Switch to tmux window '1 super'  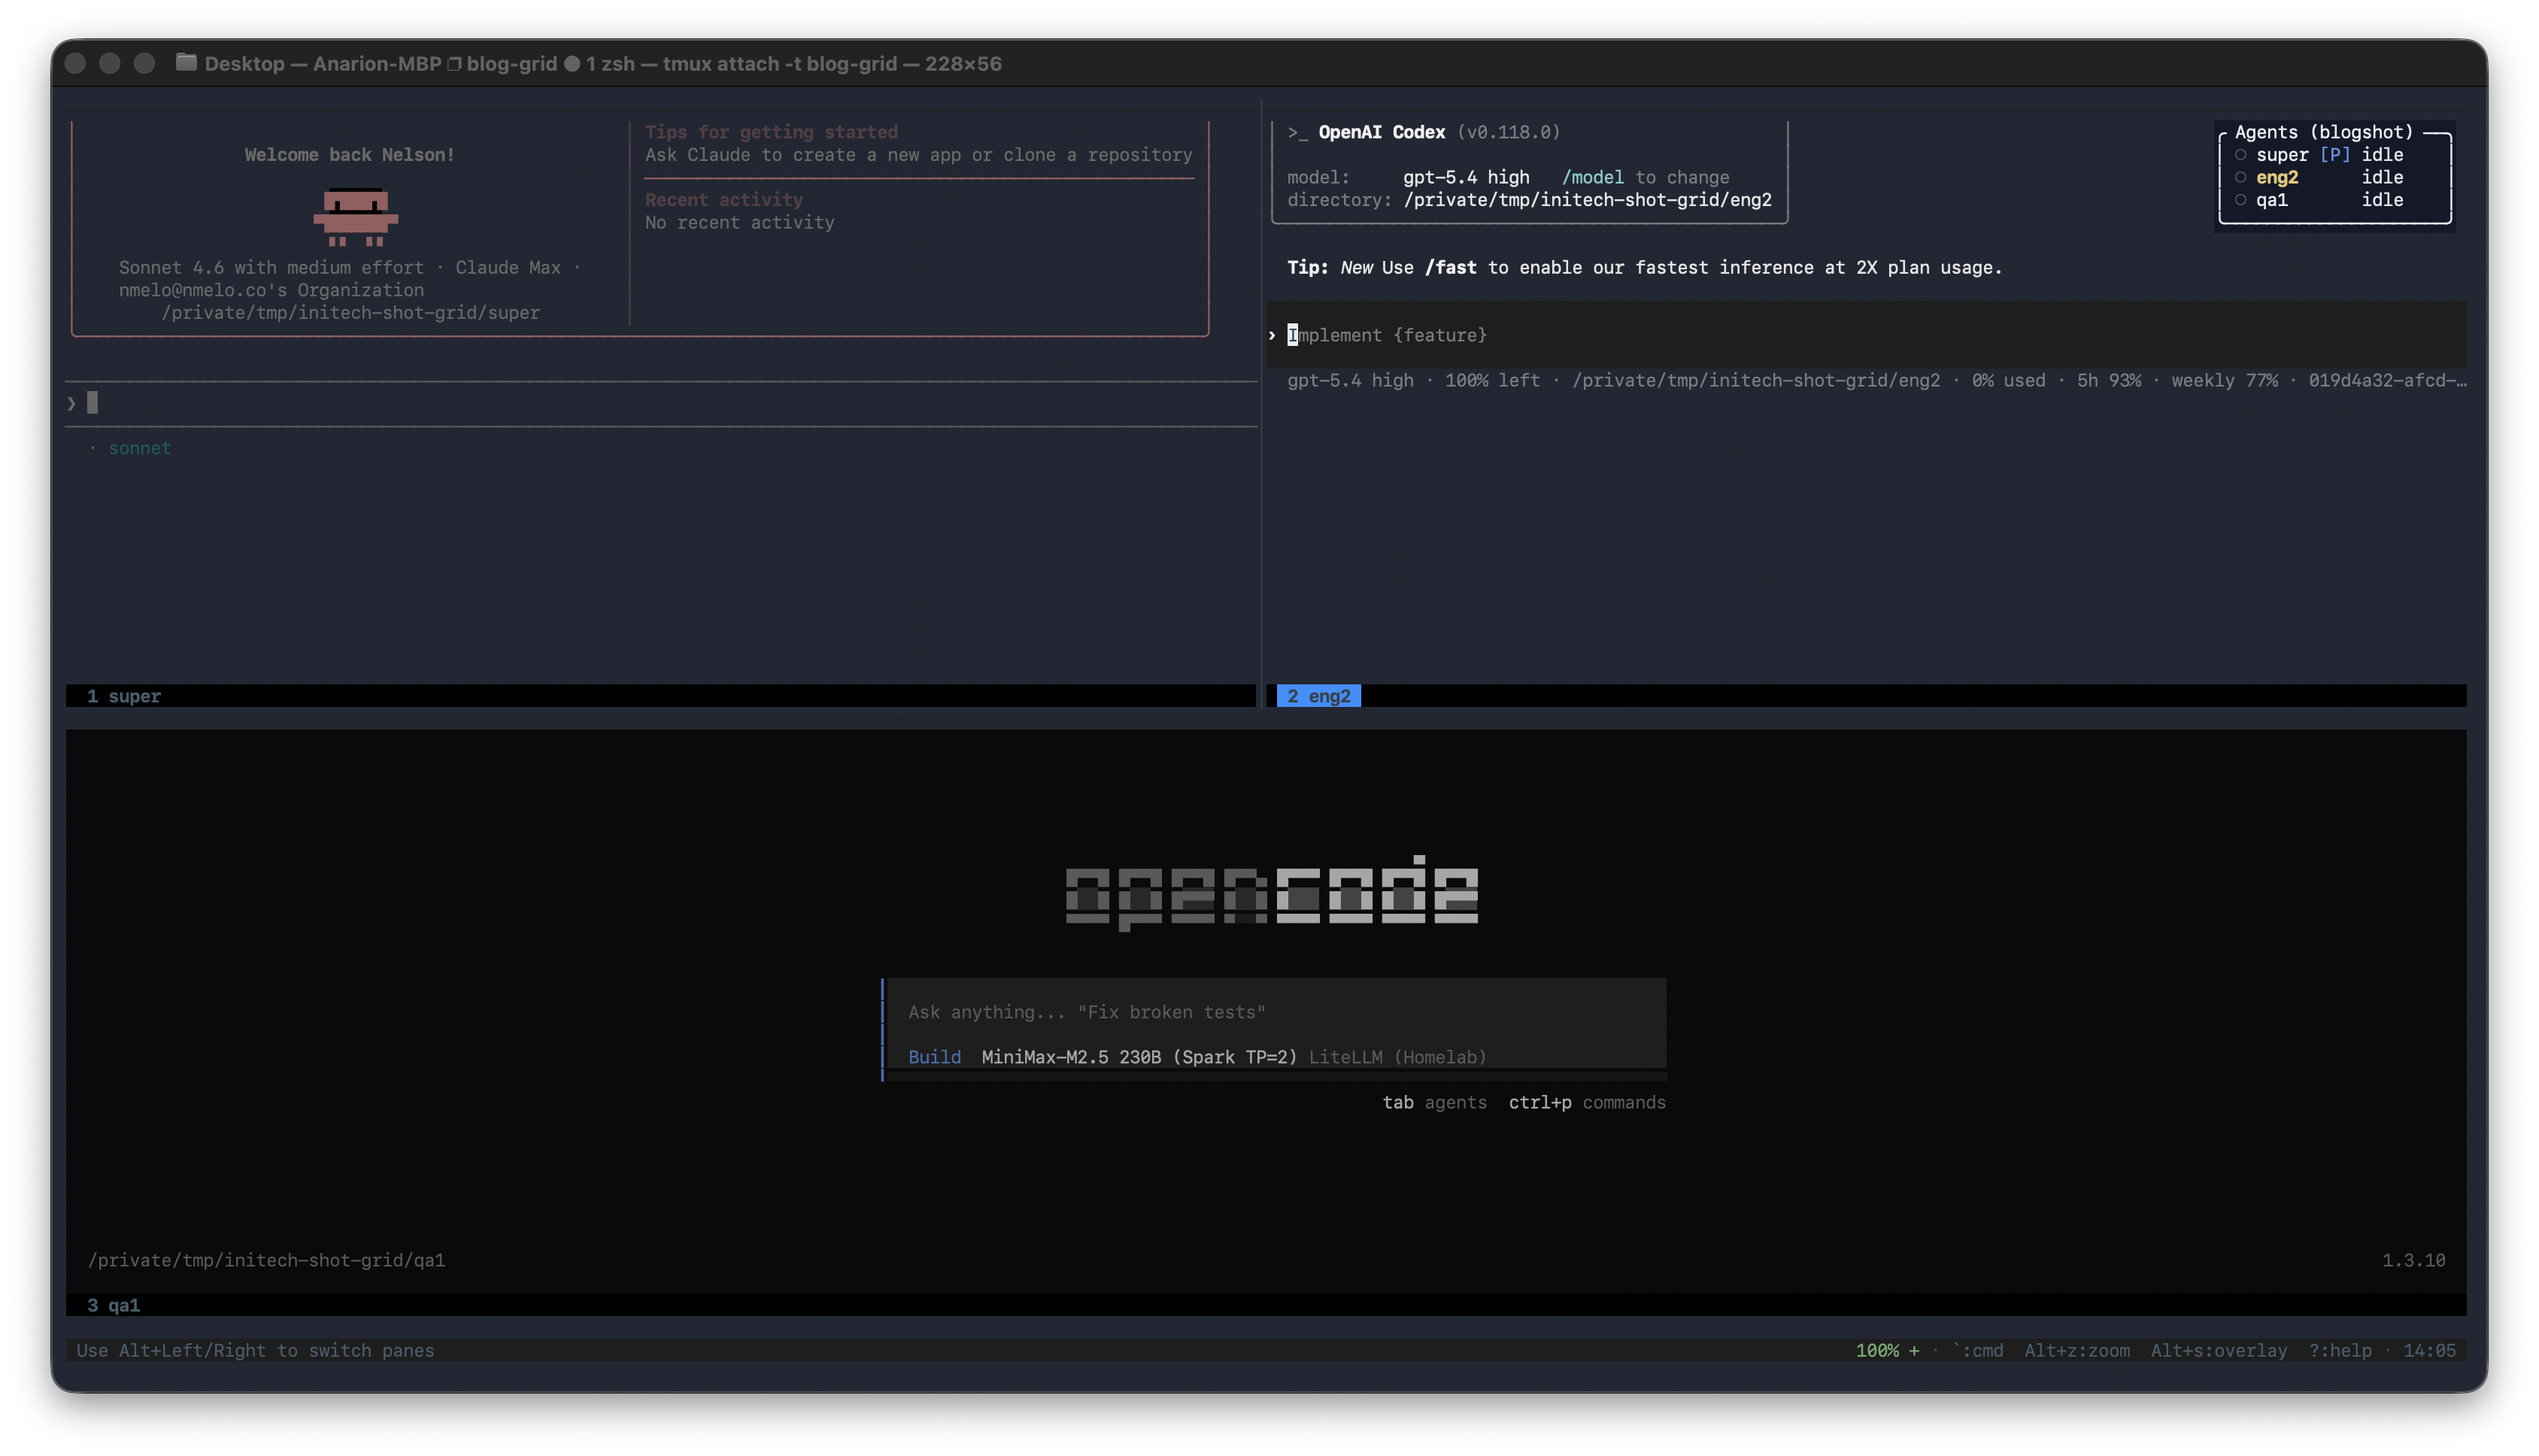124,696
